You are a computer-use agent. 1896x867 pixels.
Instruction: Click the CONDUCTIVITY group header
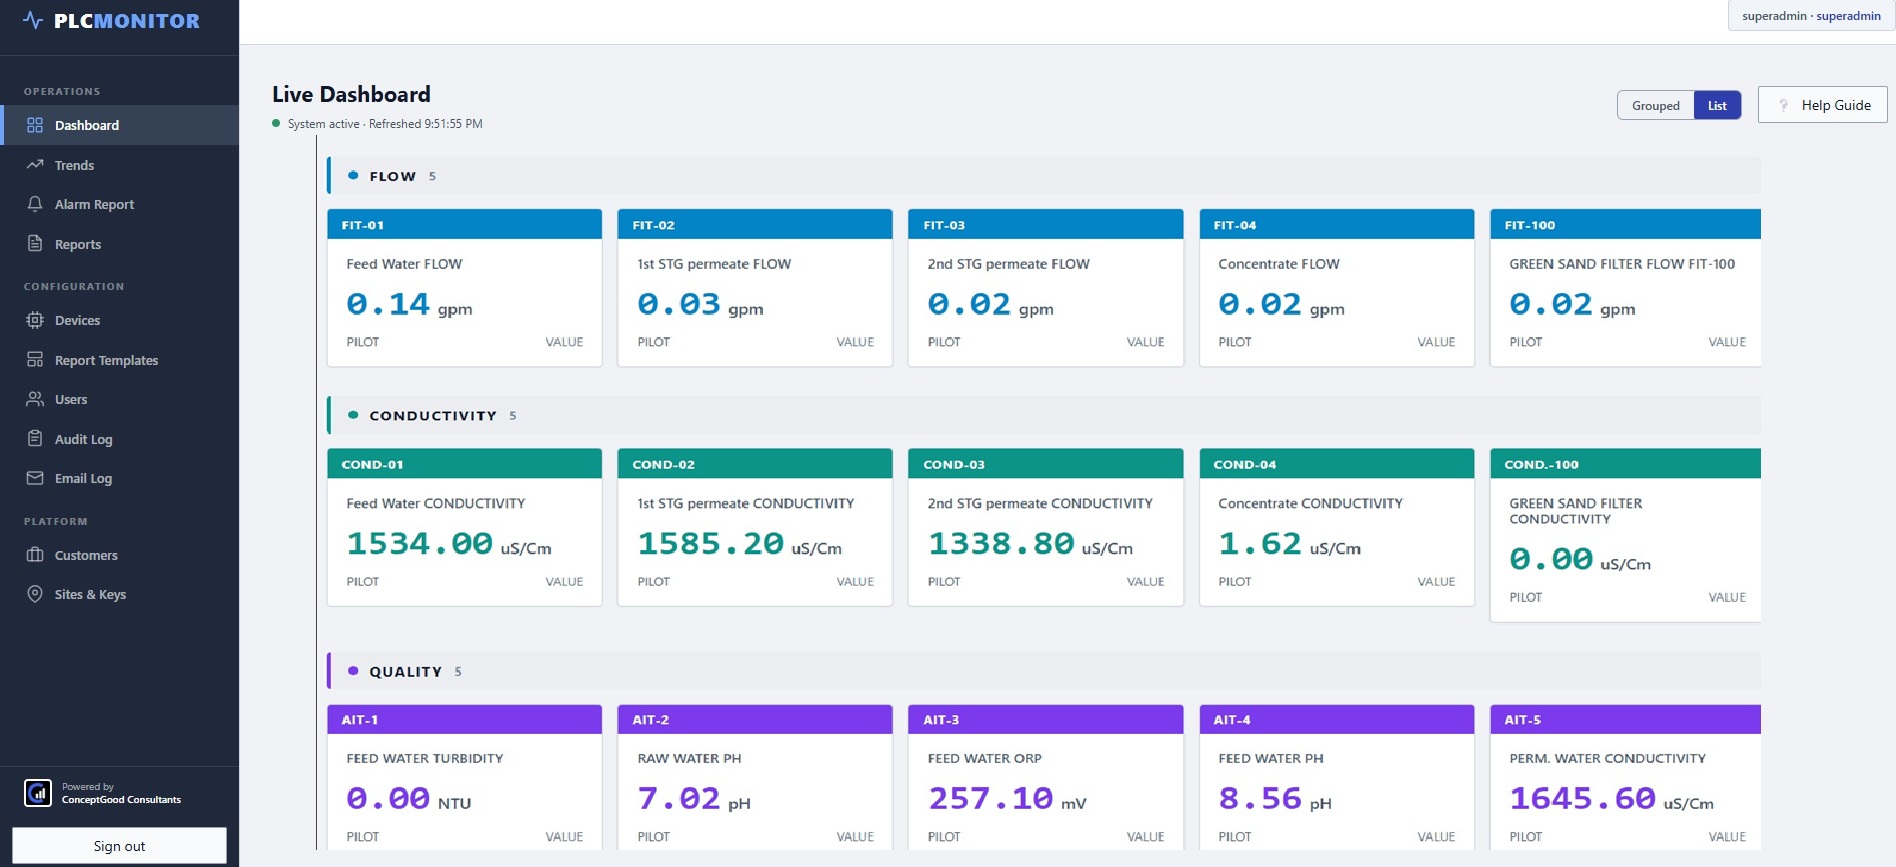pos(1044,415)
